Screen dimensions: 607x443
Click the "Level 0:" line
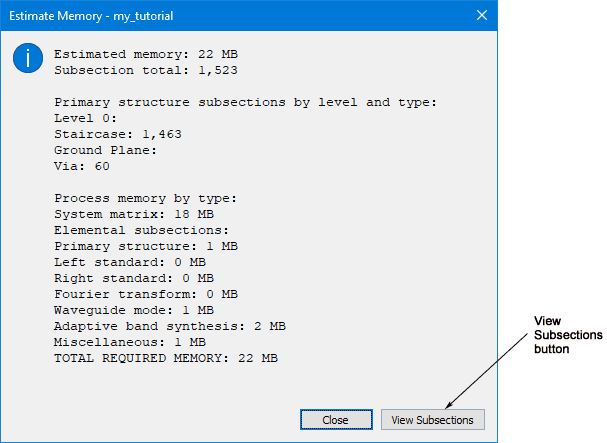[85, 118]
